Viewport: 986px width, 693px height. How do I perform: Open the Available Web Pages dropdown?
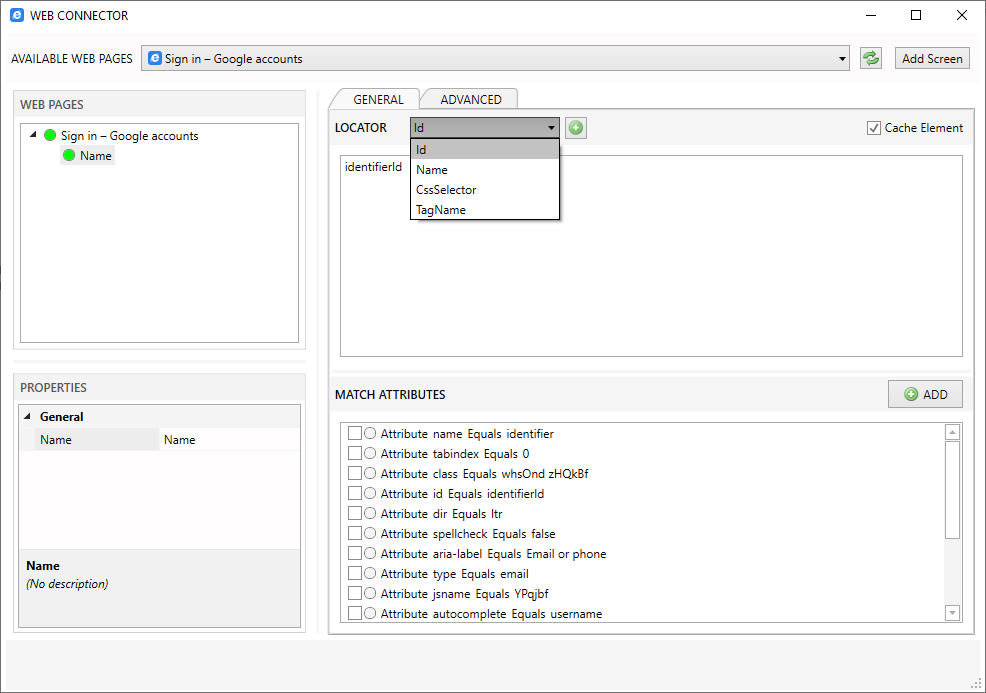tap(840, 57)
